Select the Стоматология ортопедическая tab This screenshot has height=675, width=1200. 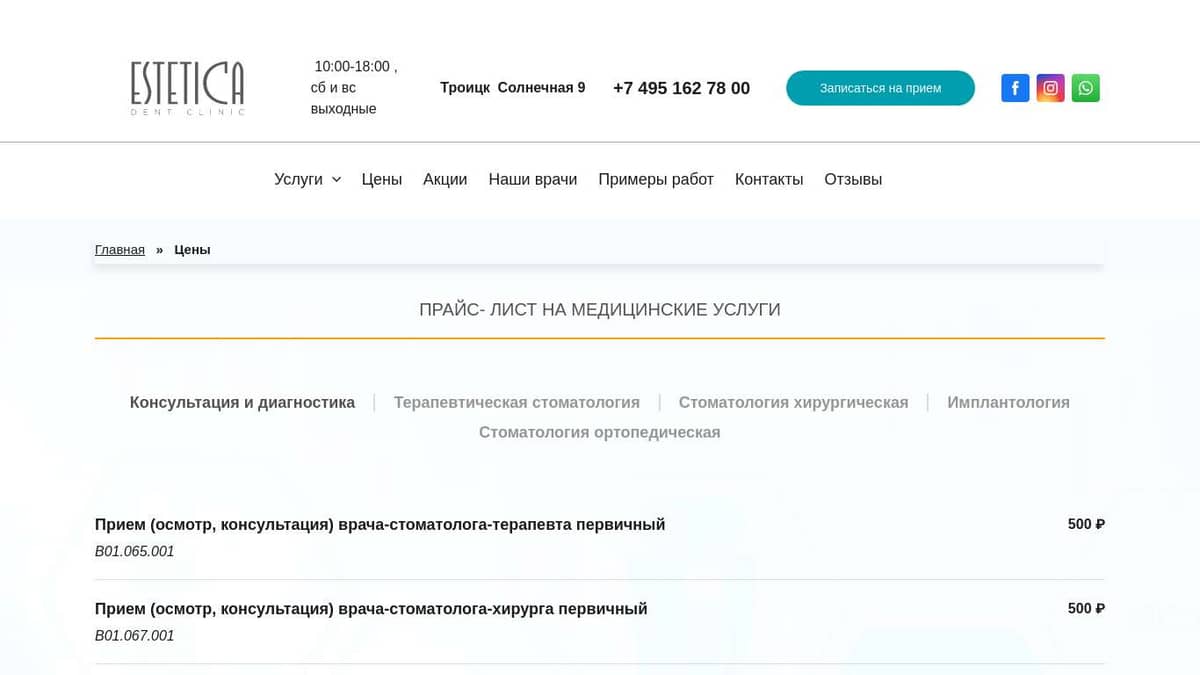[599, 432]
